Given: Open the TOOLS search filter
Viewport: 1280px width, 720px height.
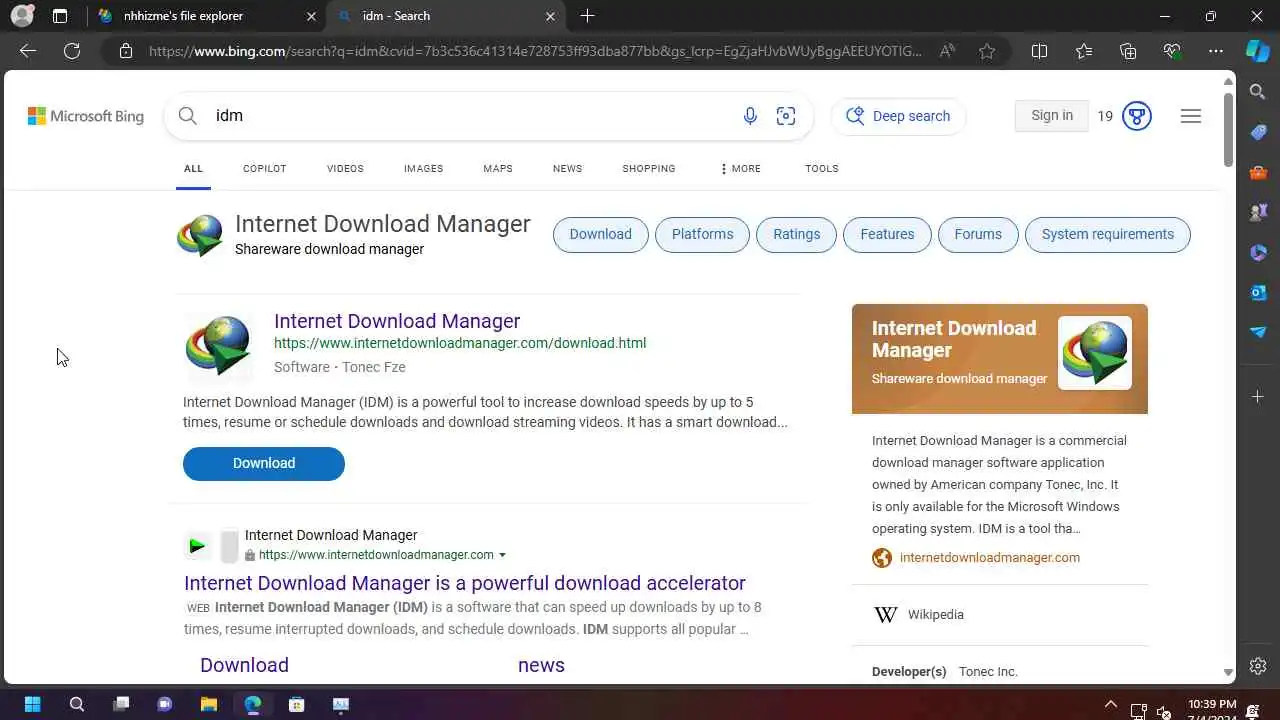Looking at the screenshot, I should pyautogui.click(x=822, y=169).
